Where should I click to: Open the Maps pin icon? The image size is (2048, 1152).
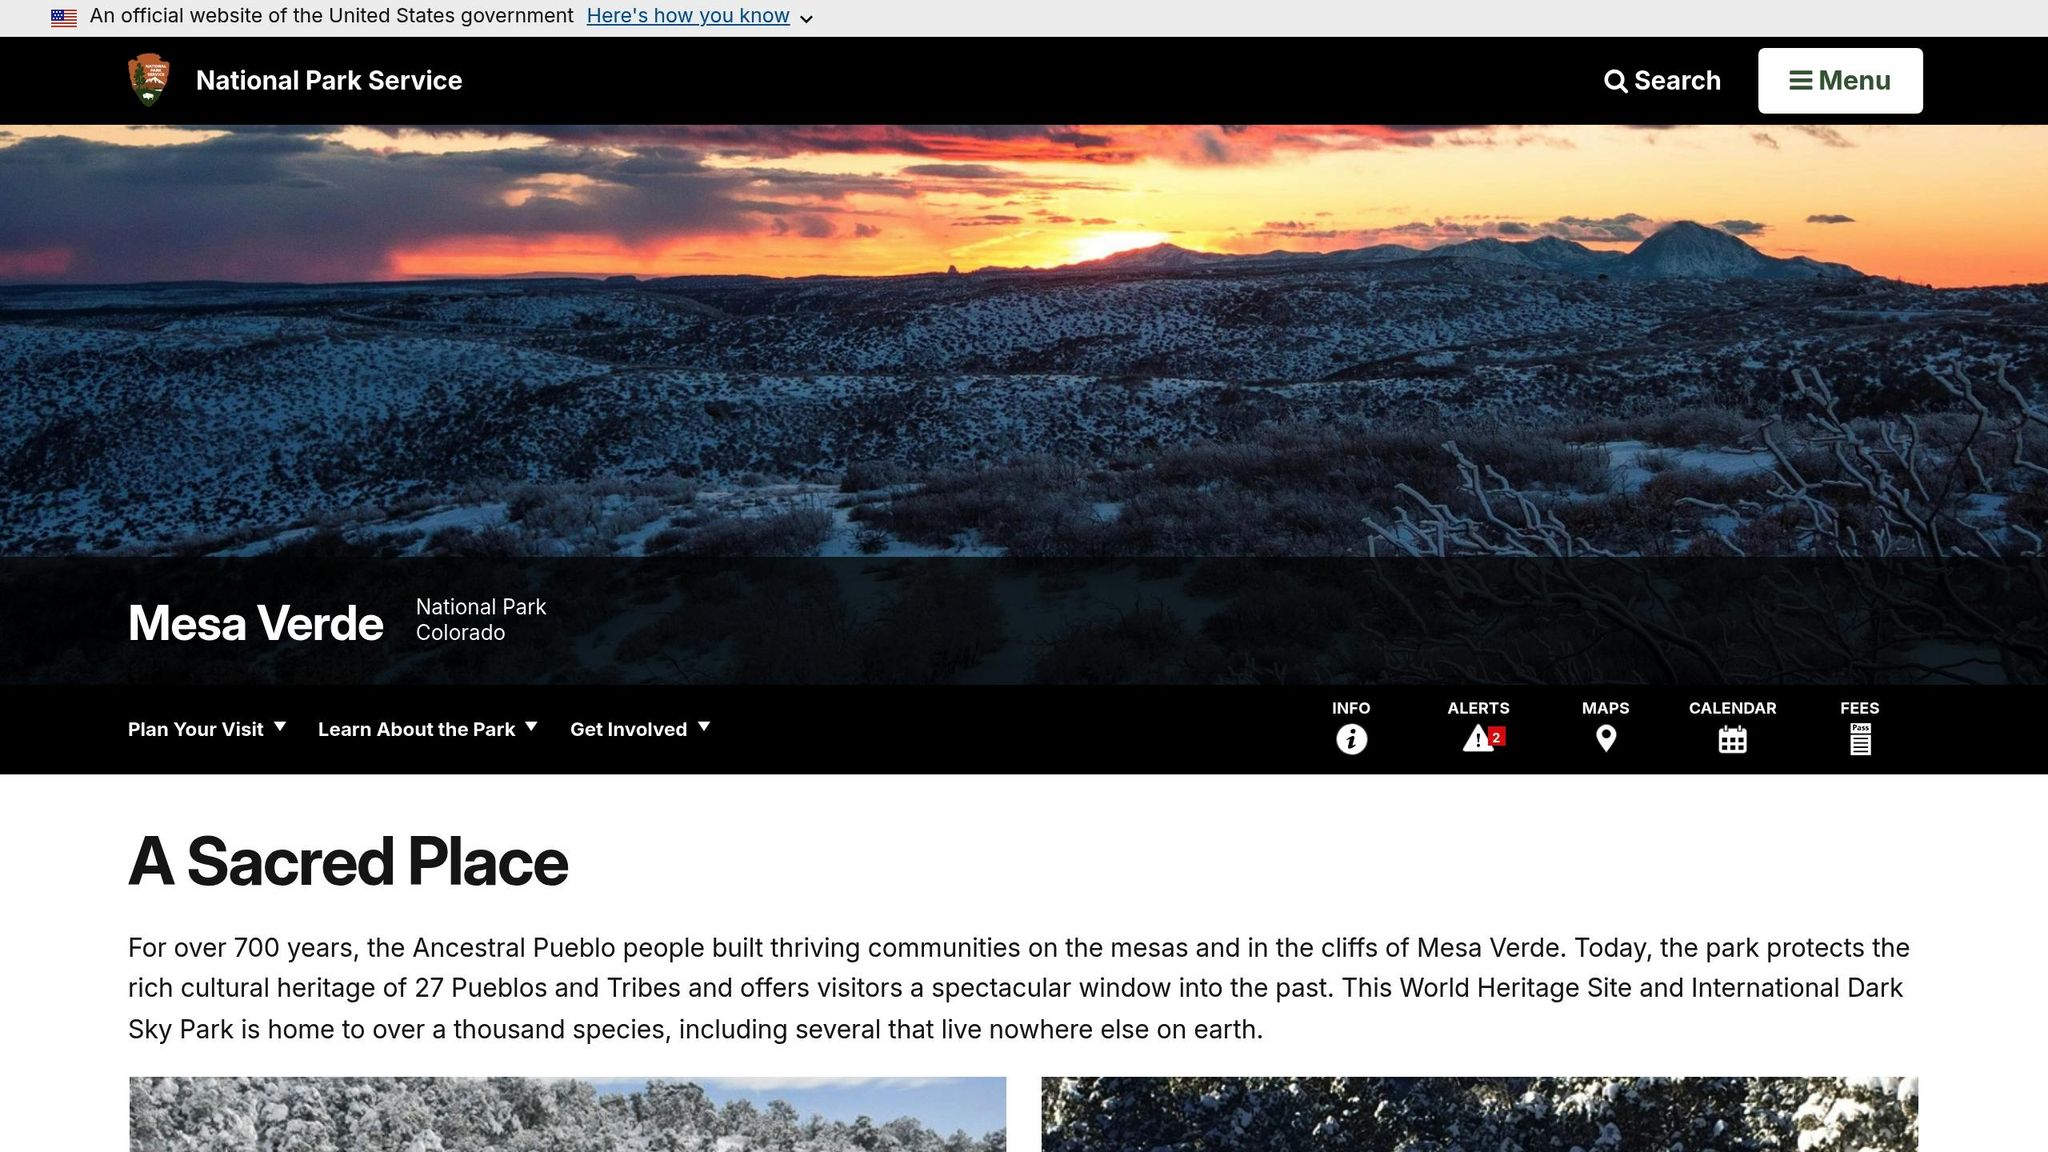click(x=1606, y=739)
